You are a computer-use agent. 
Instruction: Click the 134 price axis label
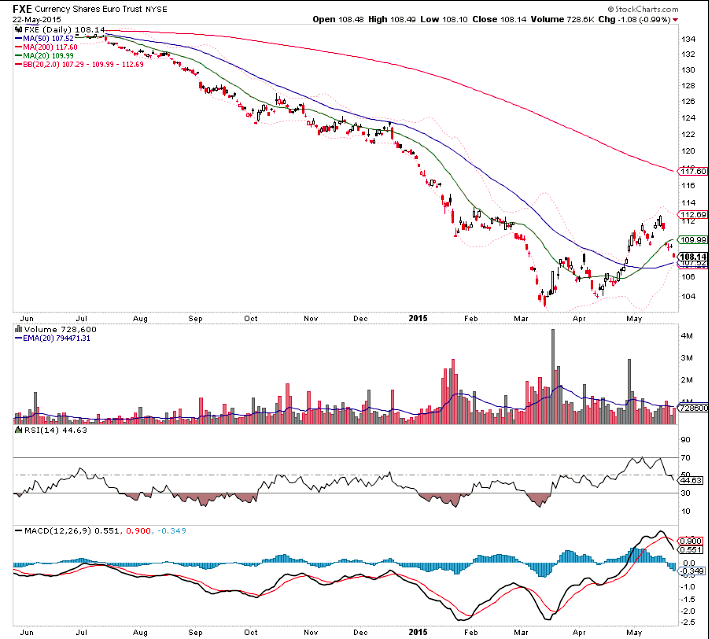(688, 39)
